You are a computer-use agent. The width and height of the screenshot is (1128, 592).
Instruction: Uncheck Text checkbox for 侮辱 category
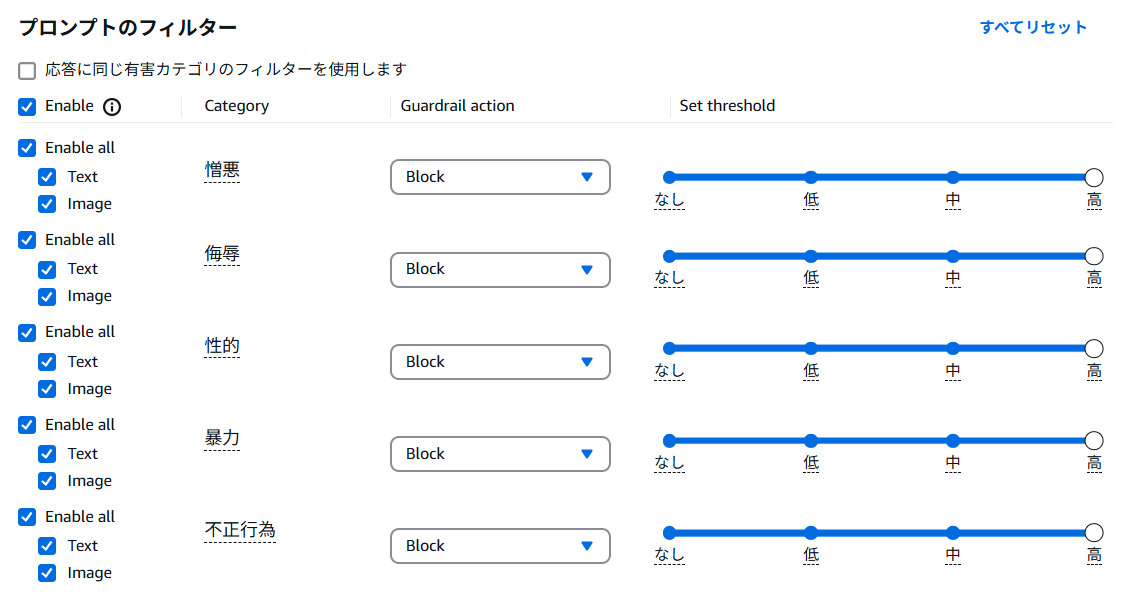(47, 269)
